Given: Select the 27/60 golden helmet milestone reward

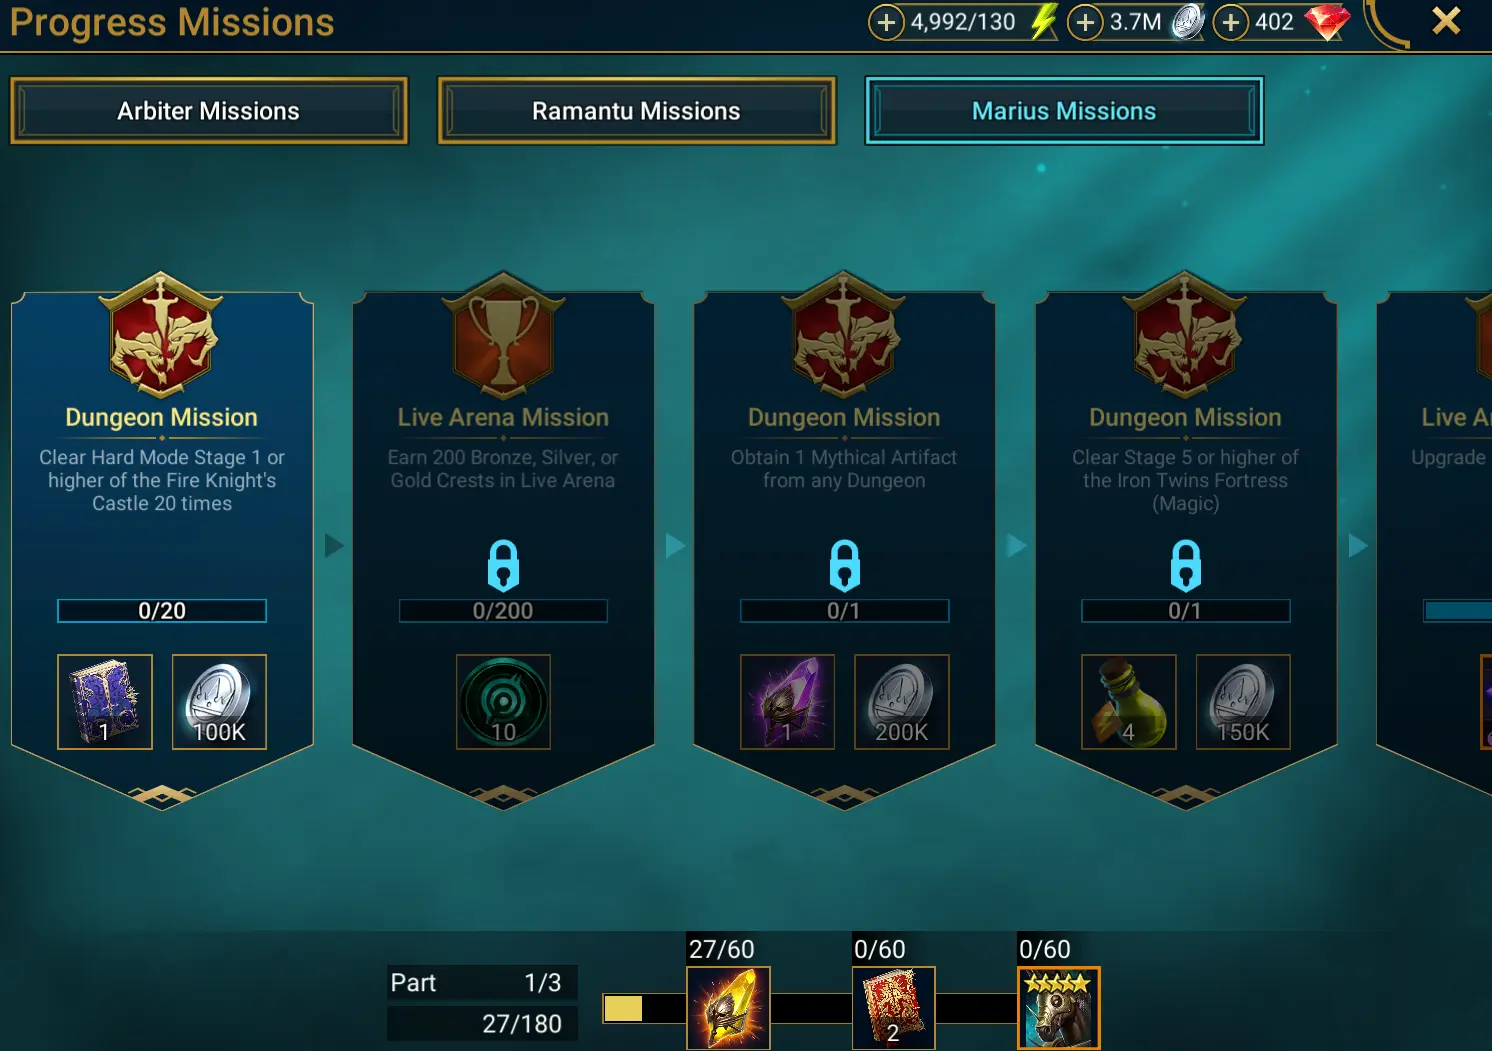Looking at the screenshot, I should 728,1008.
